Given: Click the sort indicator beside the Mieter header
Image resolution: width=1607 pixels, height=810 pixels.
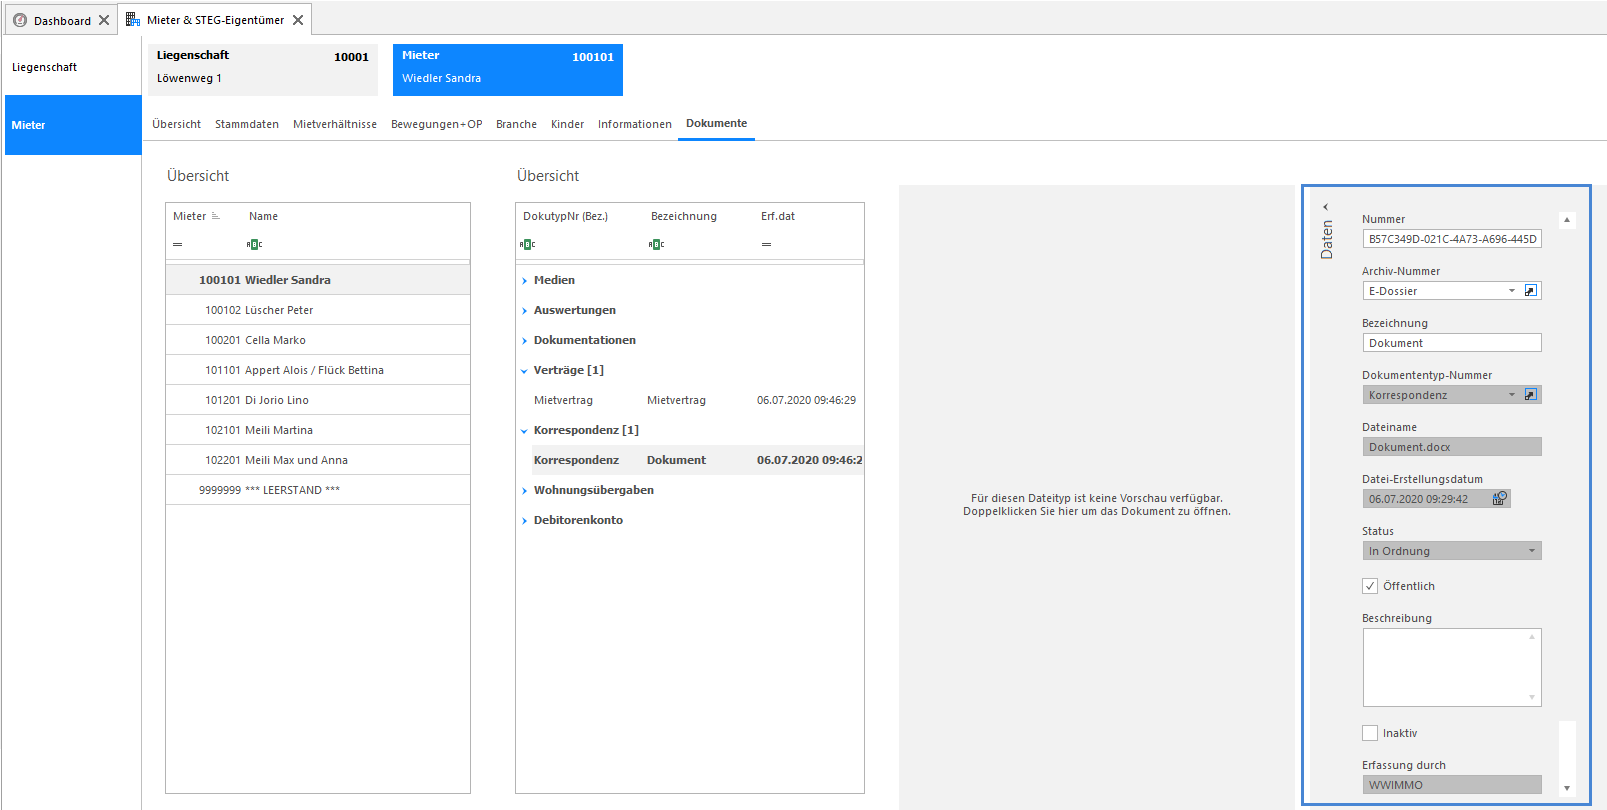Looking at the screenshot, I should pyautogui.click(x=216, y=216).
